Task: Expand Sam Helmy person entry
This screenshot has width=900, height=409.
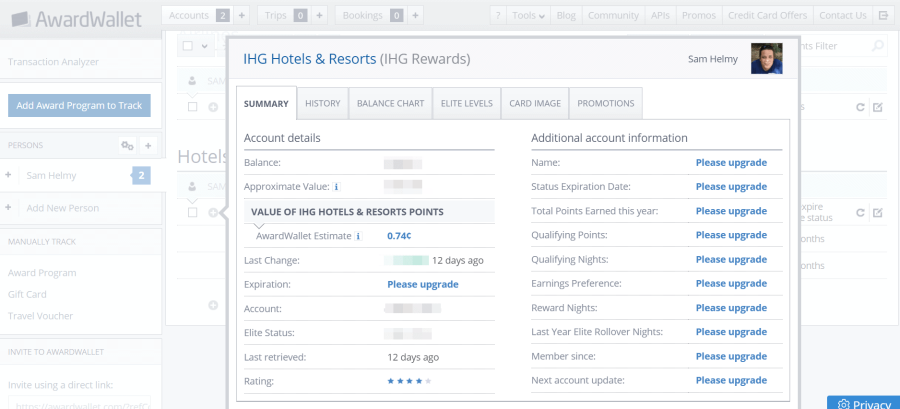Action: [8, 176]
